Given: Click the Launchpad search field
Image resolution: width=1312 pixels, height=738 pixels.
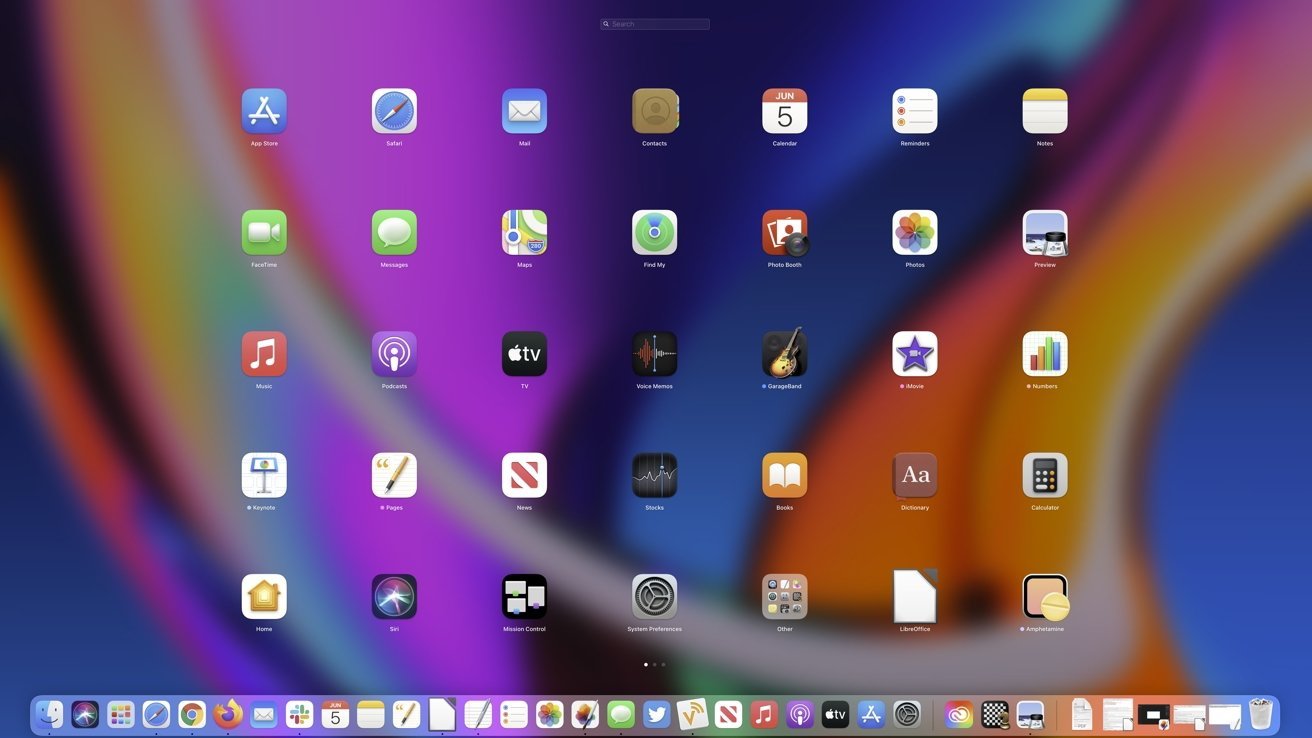Looking at the screenshot, I should 655,23.
